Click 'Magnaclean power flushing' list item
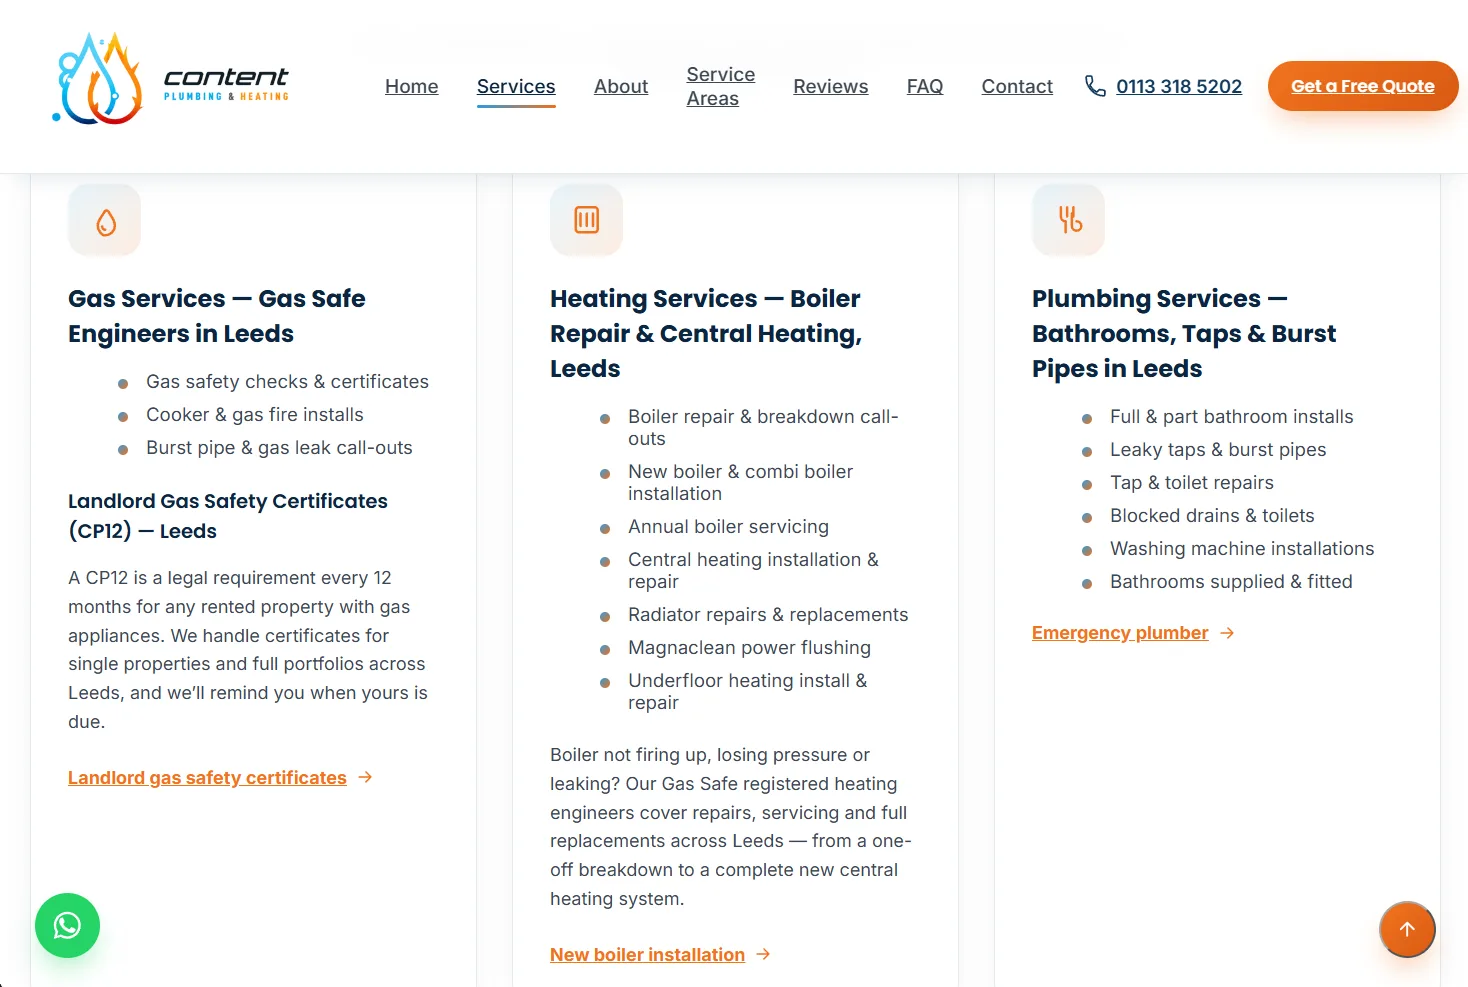 (x=749, y=648)
